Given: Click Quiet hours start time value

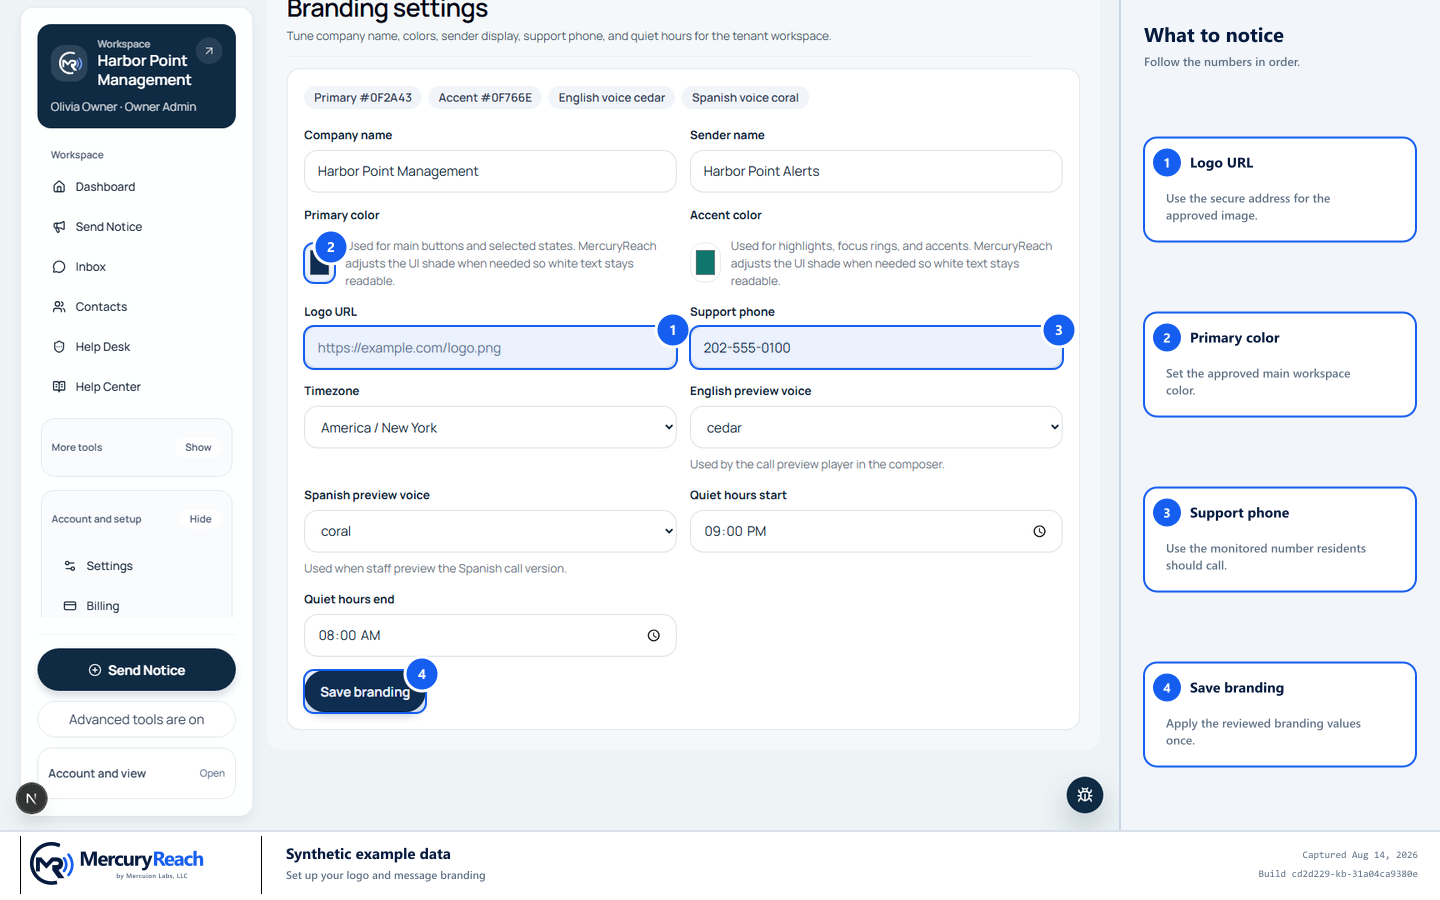Looking at the screenshot, I should (735, 532).
